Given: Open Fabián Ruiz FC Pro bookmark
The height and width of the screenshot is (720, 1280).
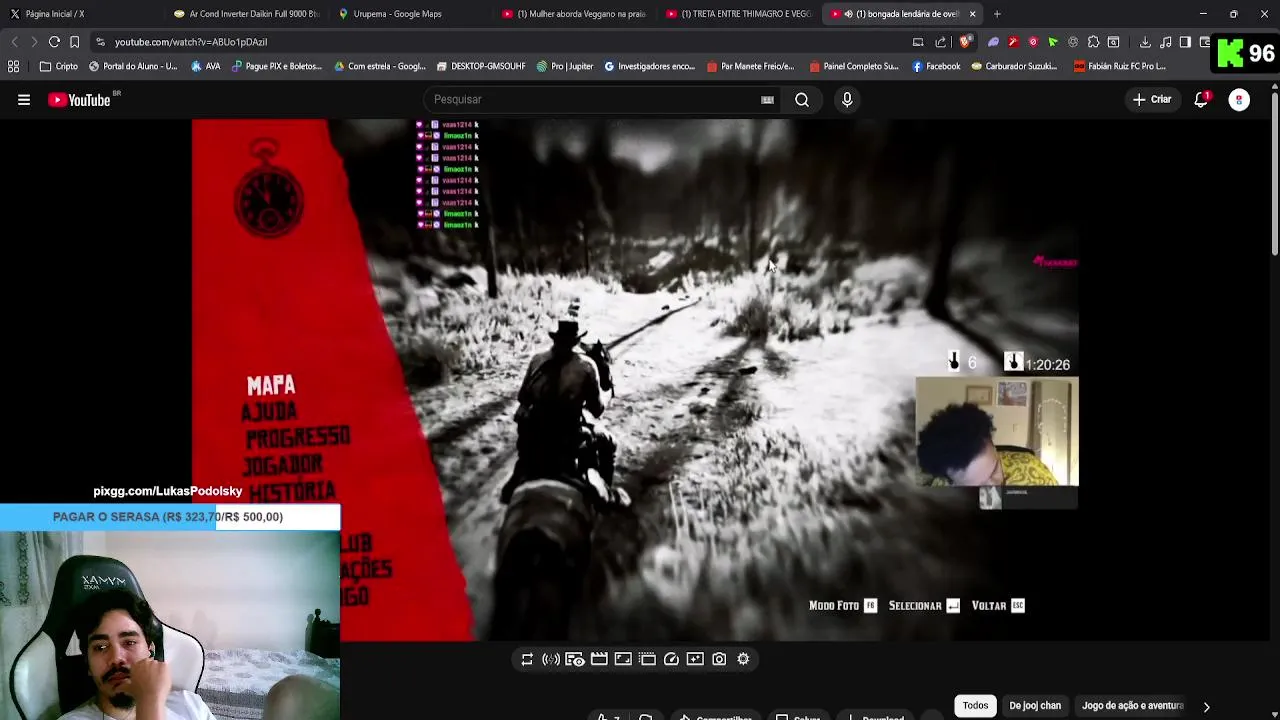Looking at the screenshot, I should pos(1120,66).
